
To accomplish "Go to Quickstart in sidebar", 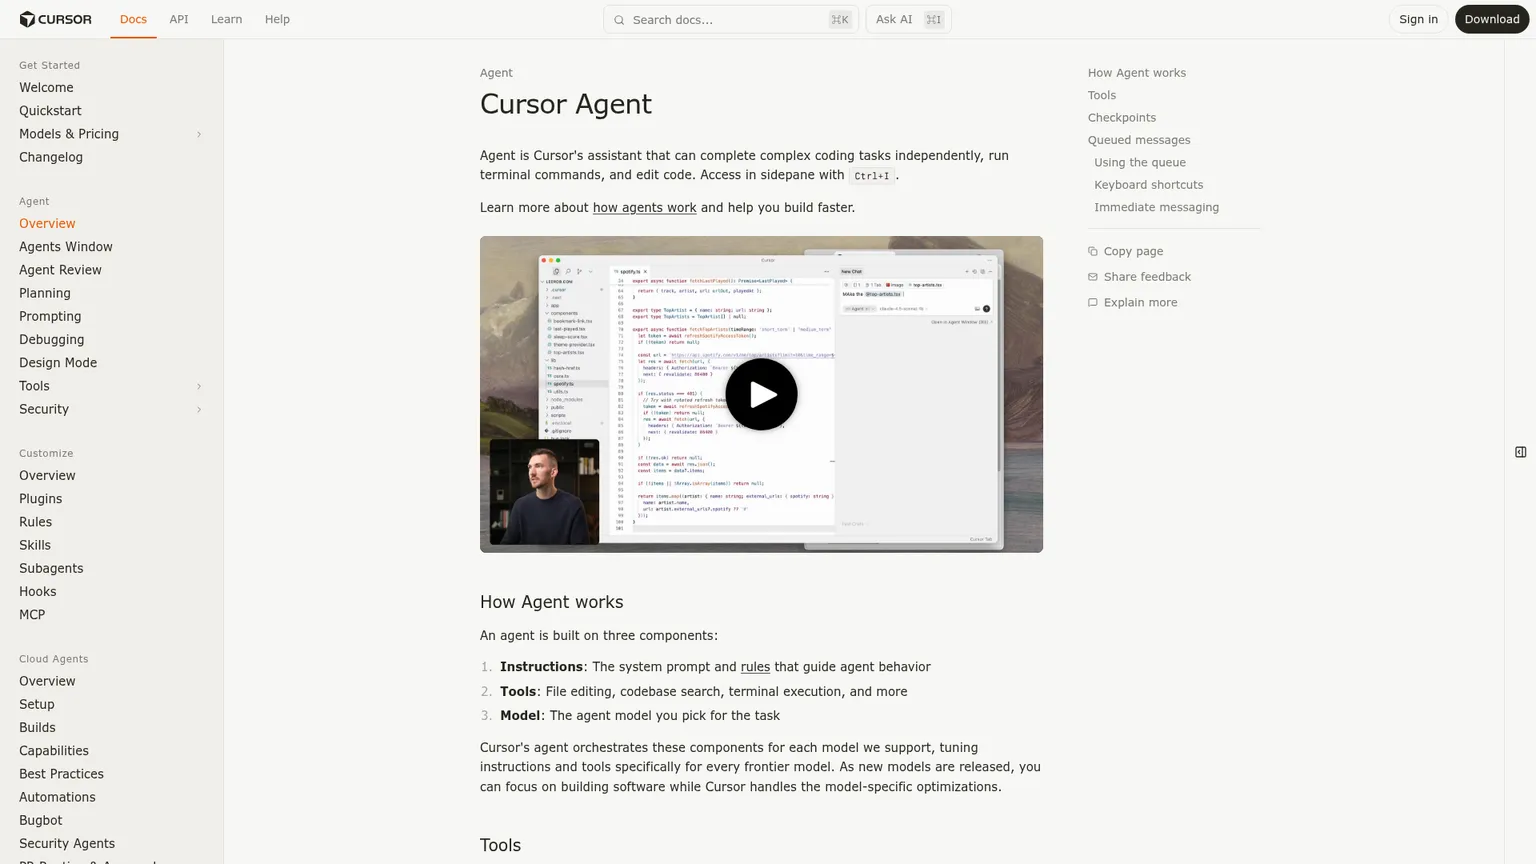I will click(50, 111).
